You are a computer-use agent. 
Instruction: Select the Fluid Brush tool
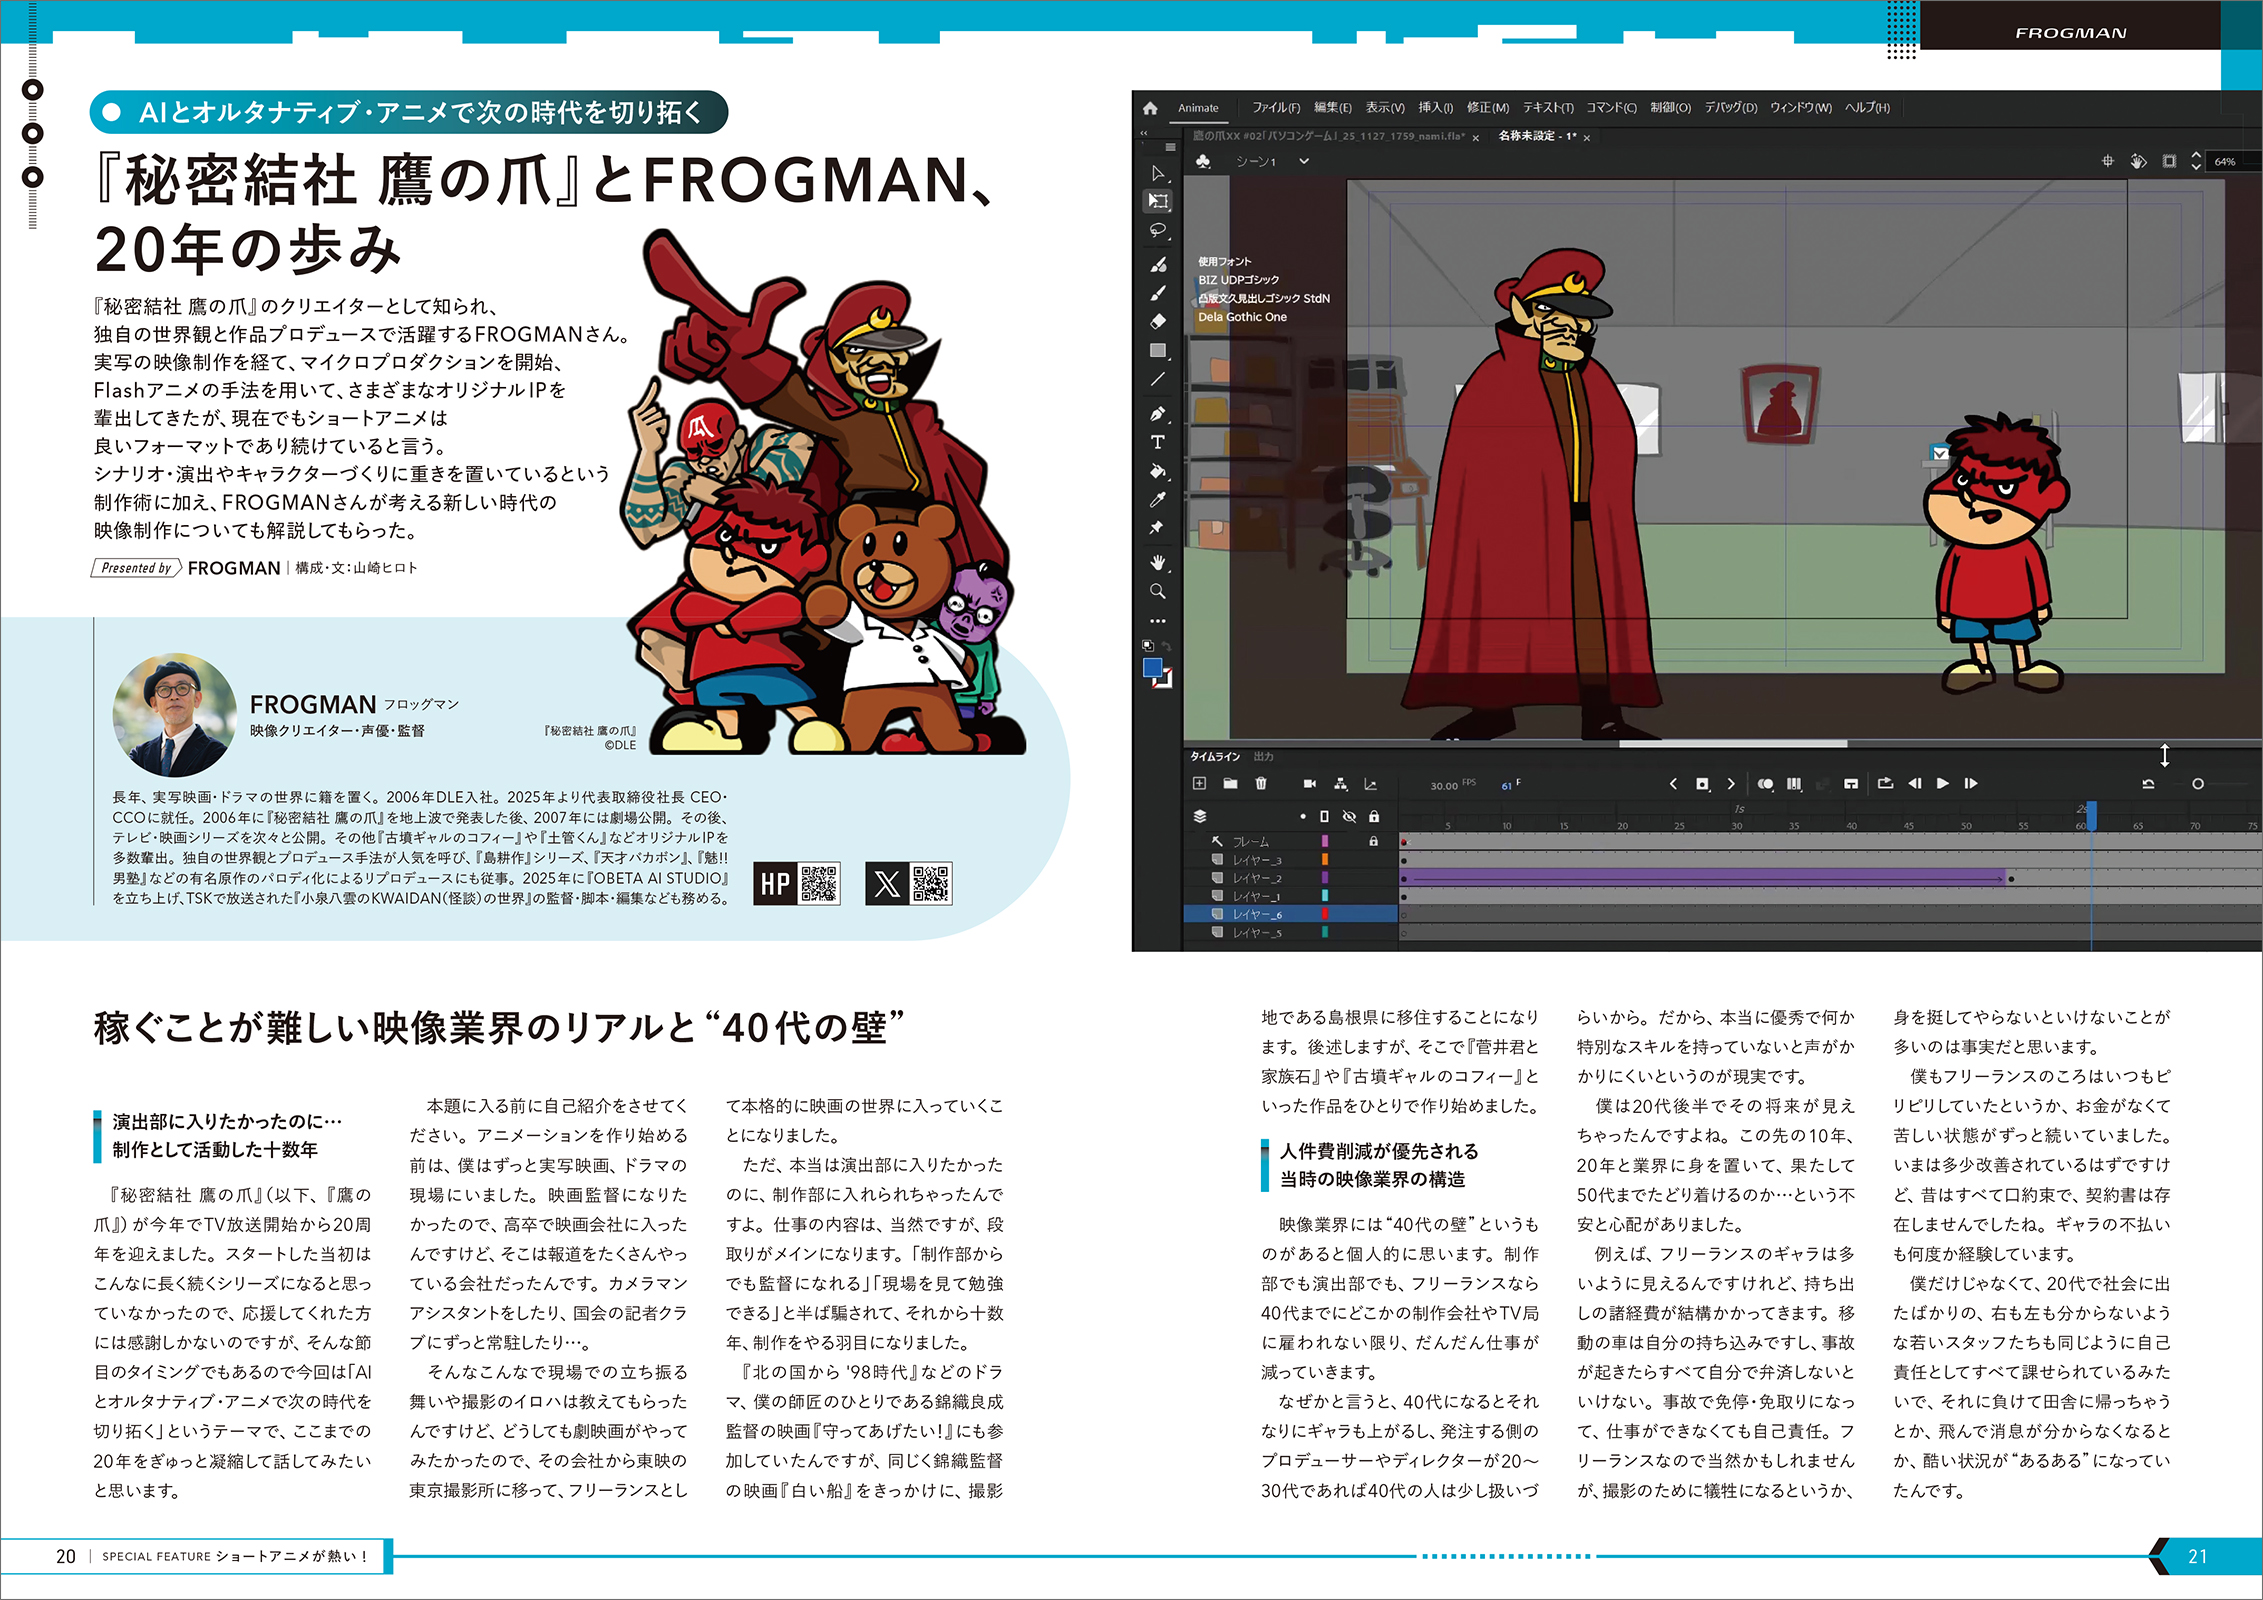1157,265
